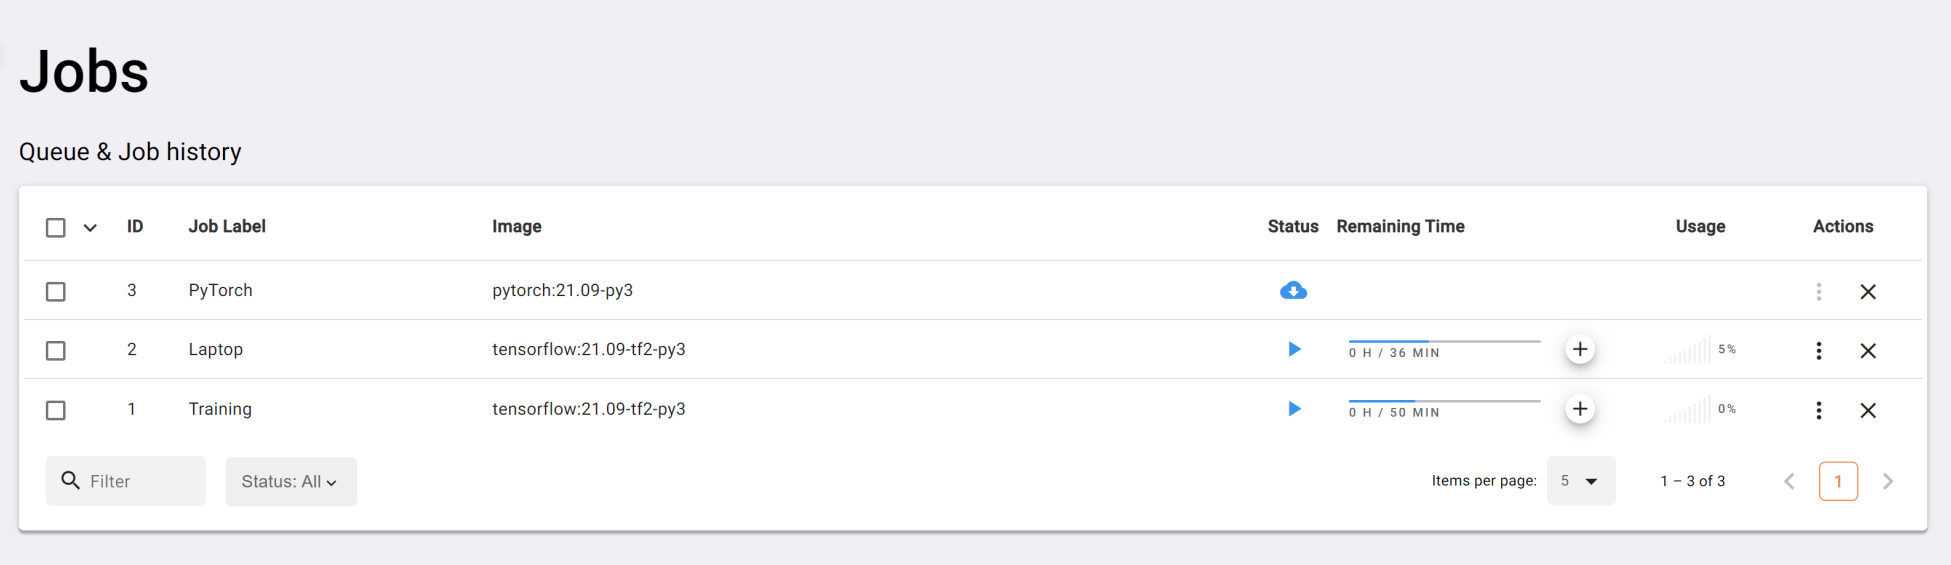Click the play status icon for Laptop job
1951x565 pixels.
click(x=1294, y=349)
